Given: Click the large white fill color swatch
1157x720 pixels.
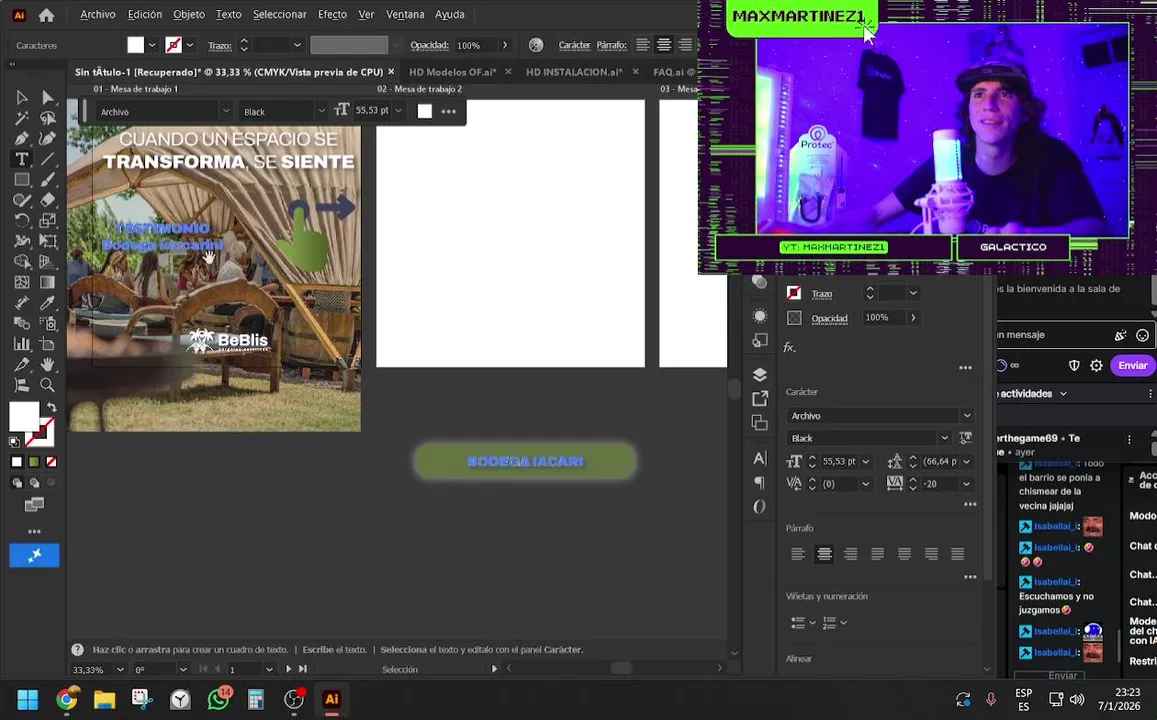Looking at the screenshot, I should (24, 417).
